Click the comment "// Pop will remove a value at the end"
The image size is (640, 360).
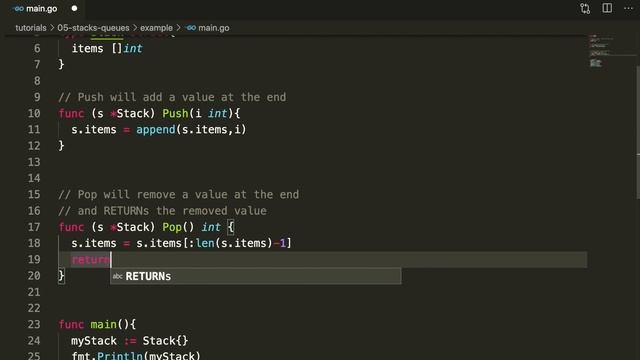tap(178, 194)
